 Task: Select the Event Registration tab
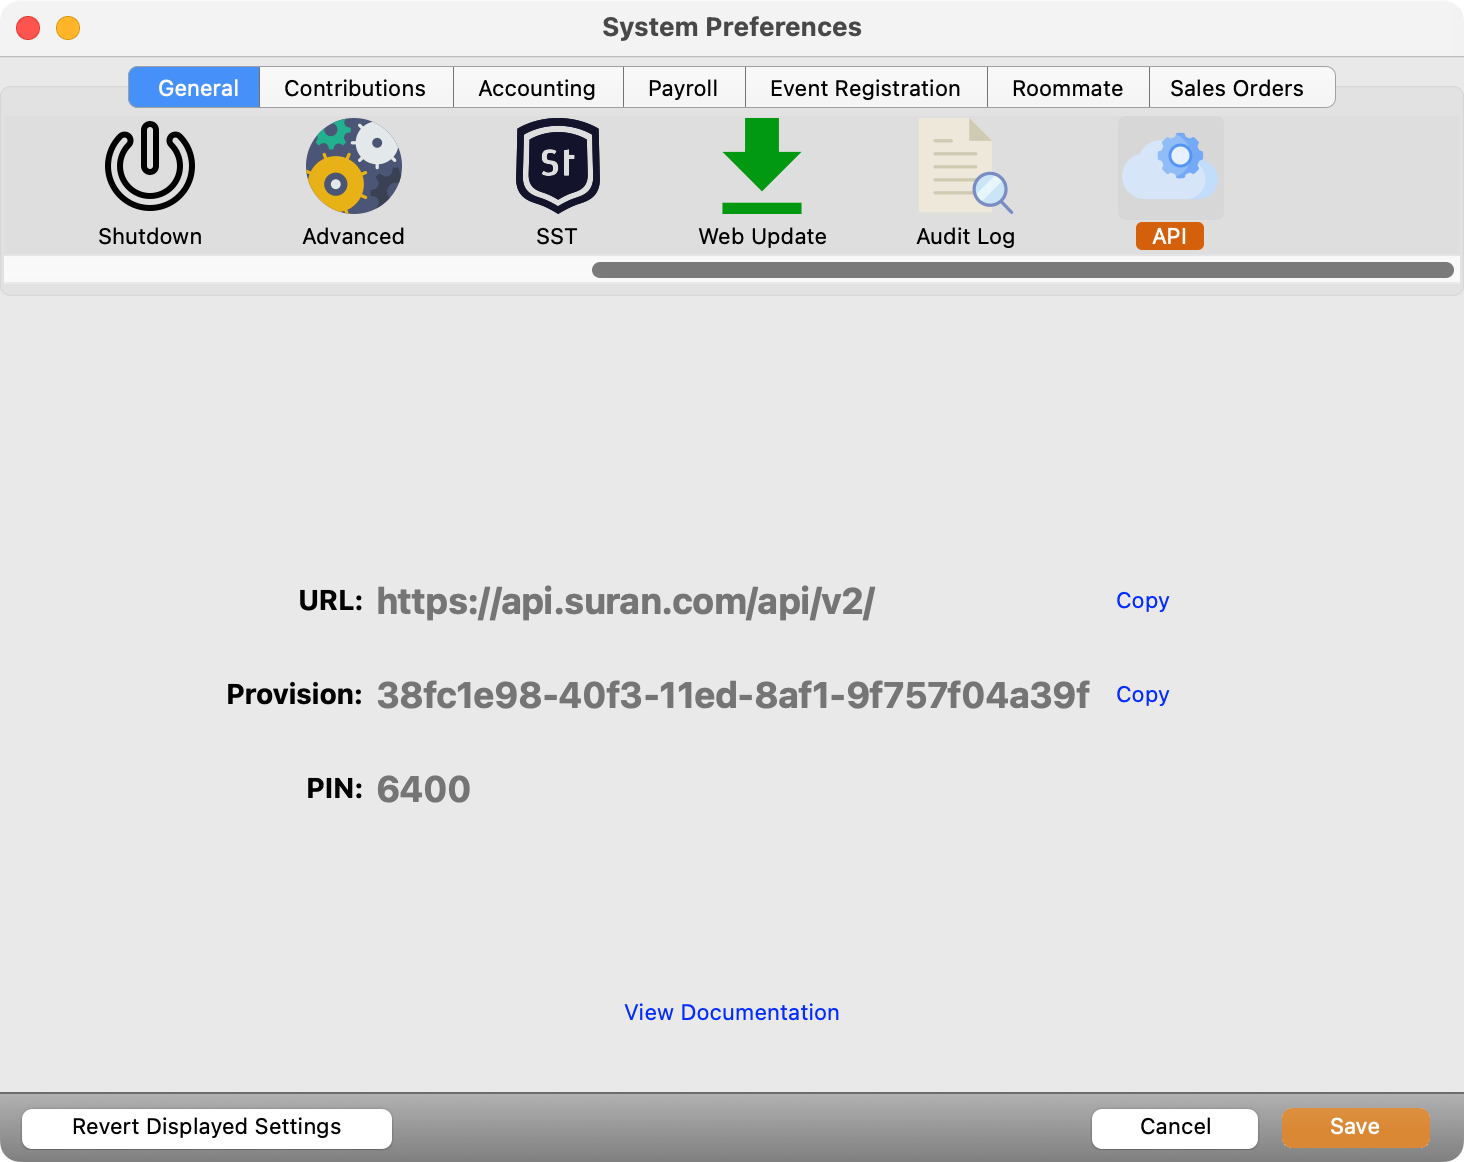click(x=865, y=88)
